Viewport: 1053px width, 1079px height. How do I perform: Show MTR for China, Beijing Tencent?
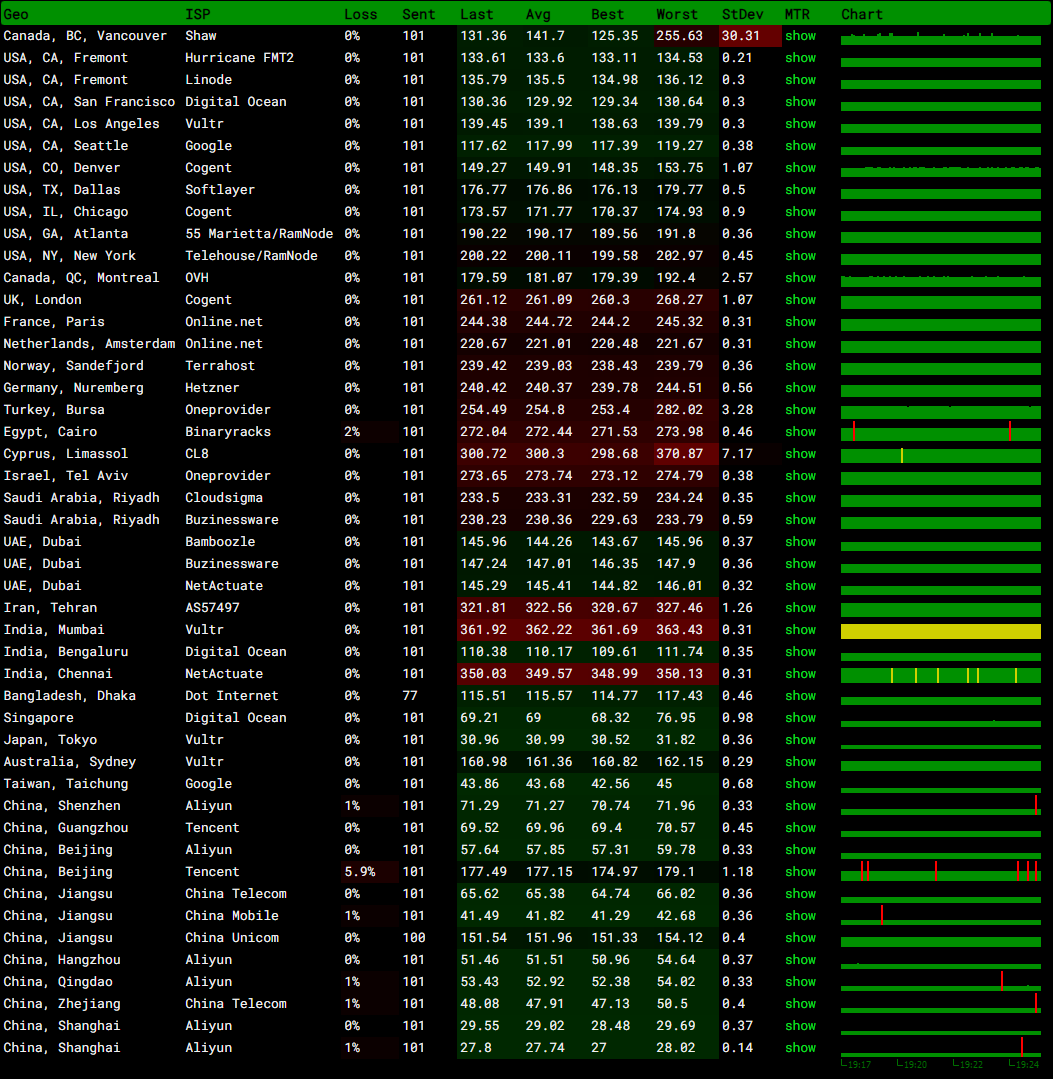[800, 872]
